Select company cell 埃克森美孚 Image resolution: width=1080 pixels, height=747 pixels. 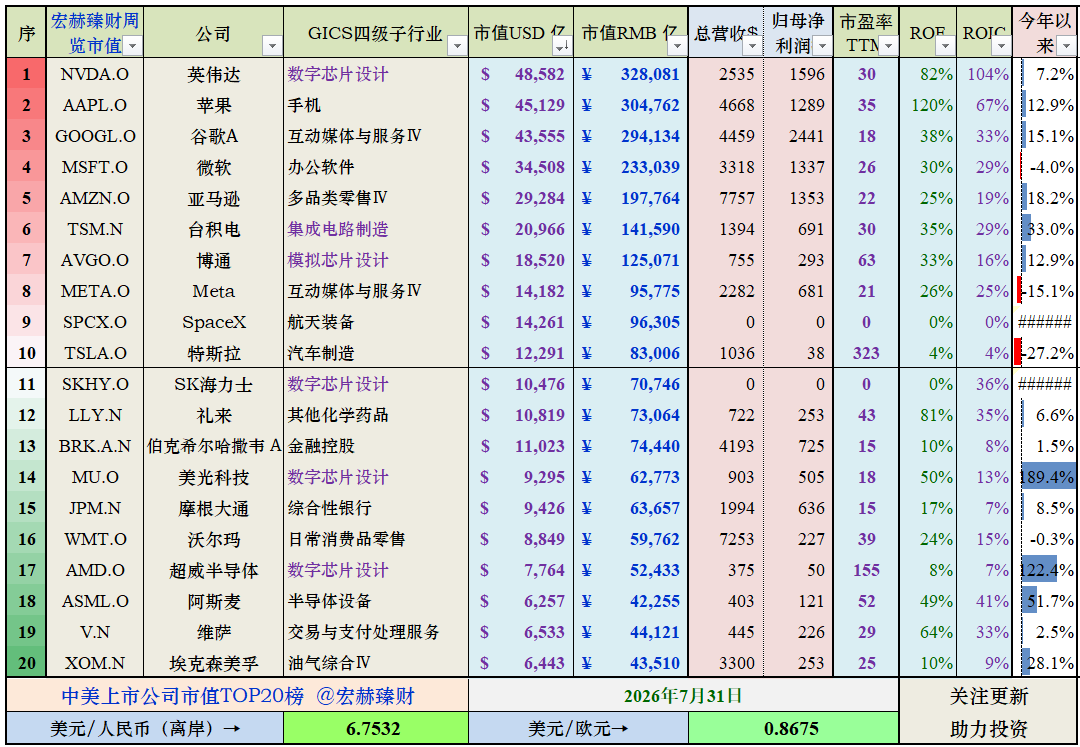coord(214,663)
